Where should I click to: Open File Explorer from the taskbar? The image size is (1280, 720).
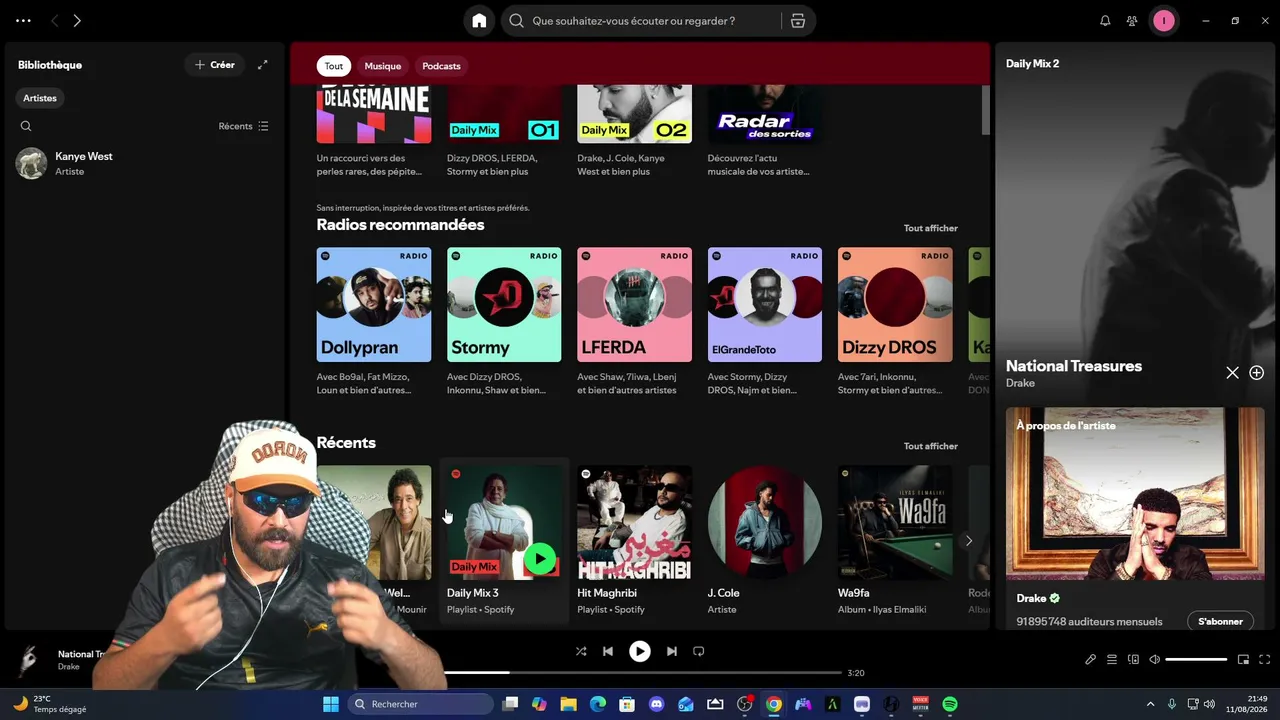tap(568, 704)
